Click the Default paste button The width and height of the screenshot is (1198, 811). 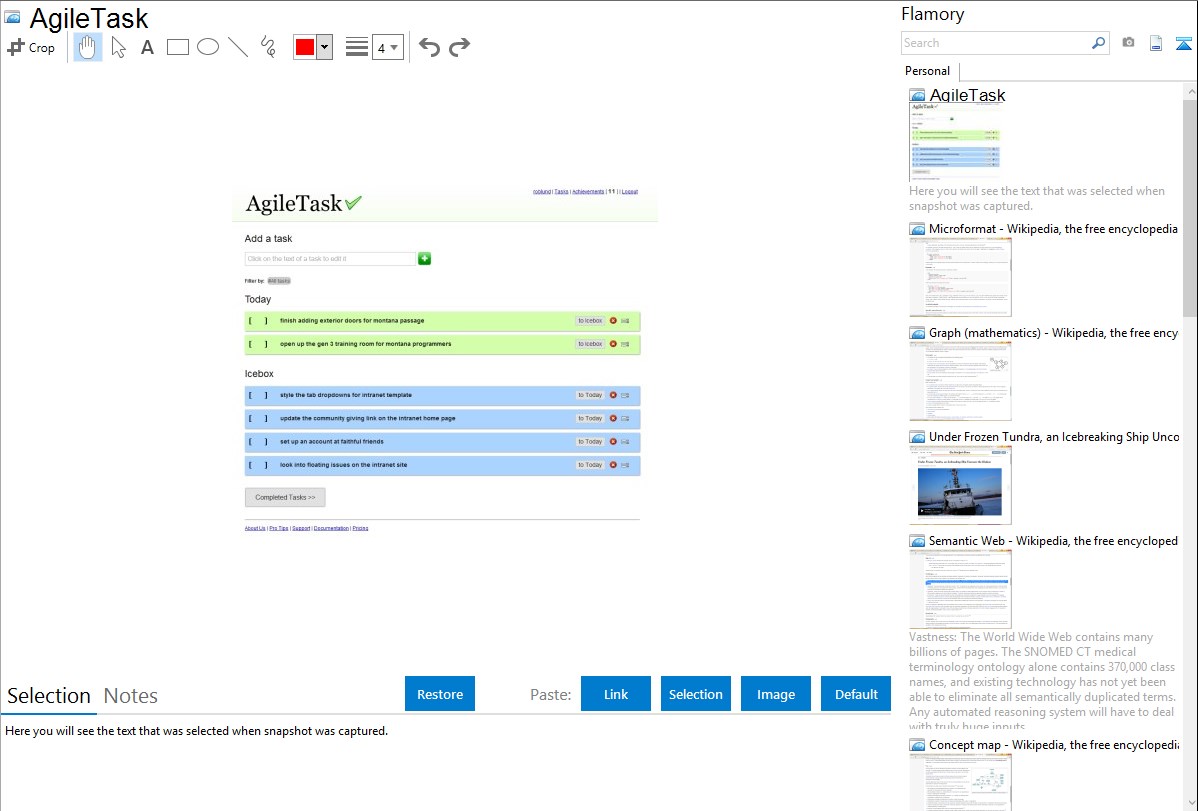click(856, 694)
